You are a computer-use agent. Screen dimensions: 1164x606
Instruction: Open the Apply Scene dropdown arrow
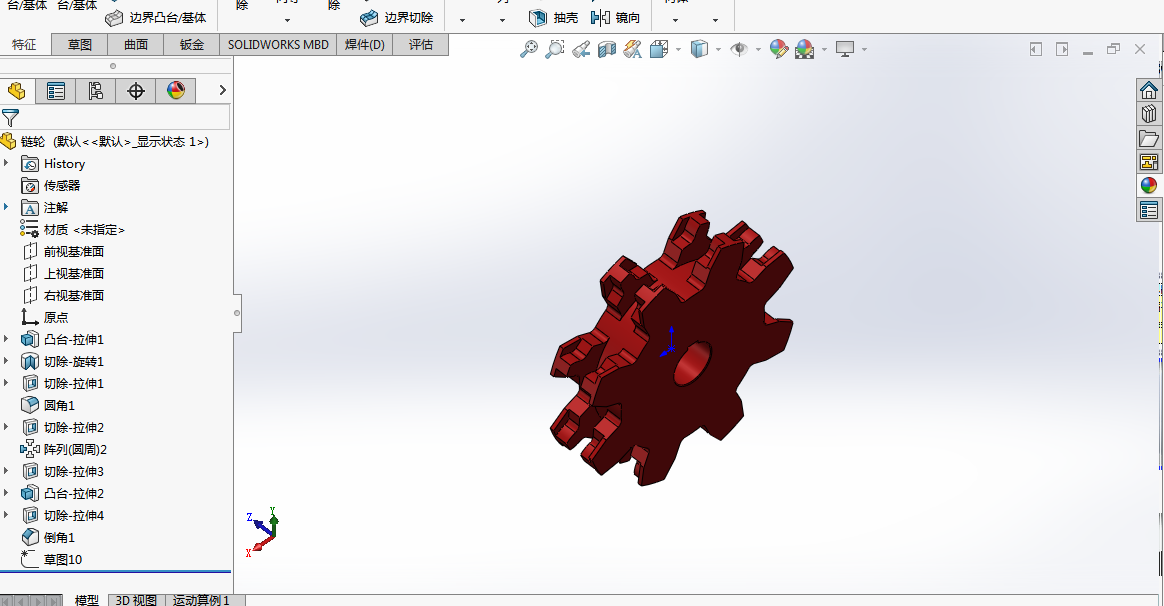(x=824, y=50)
